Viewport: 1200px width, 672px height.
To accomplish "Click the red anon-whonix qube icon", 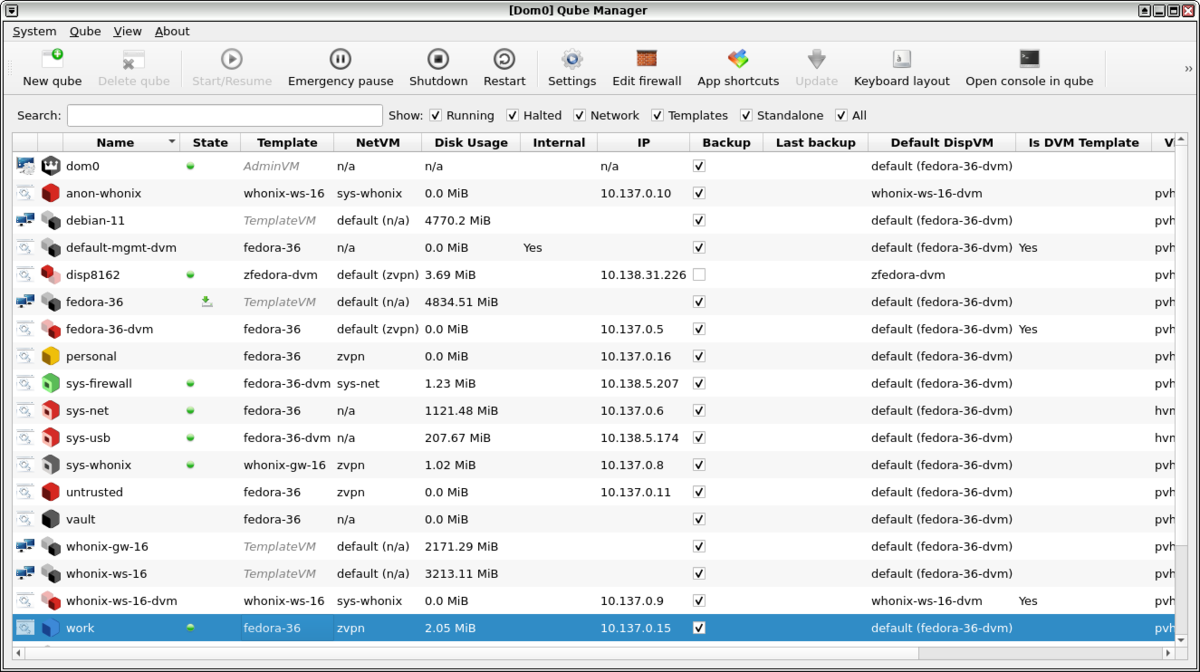I will tap(51, 193).
